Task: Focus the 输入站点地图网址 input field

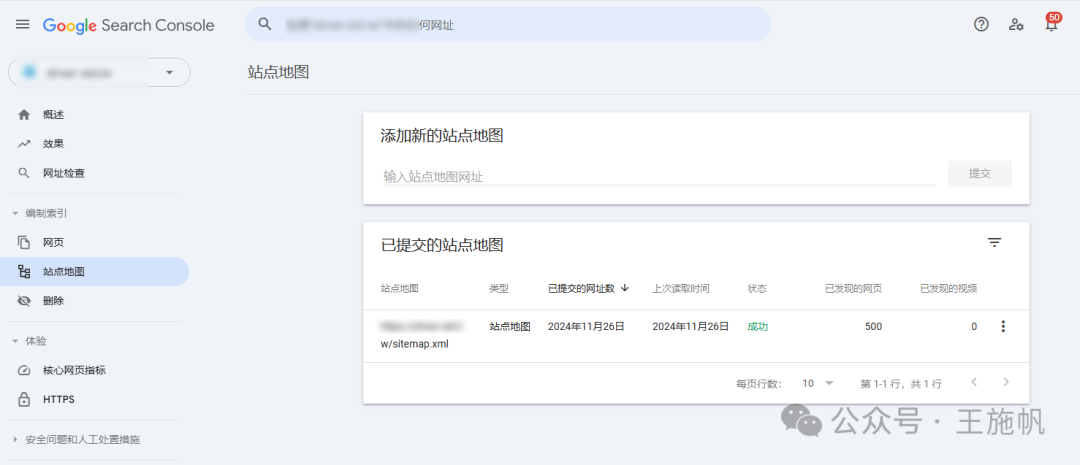Action: coord(659,176)
